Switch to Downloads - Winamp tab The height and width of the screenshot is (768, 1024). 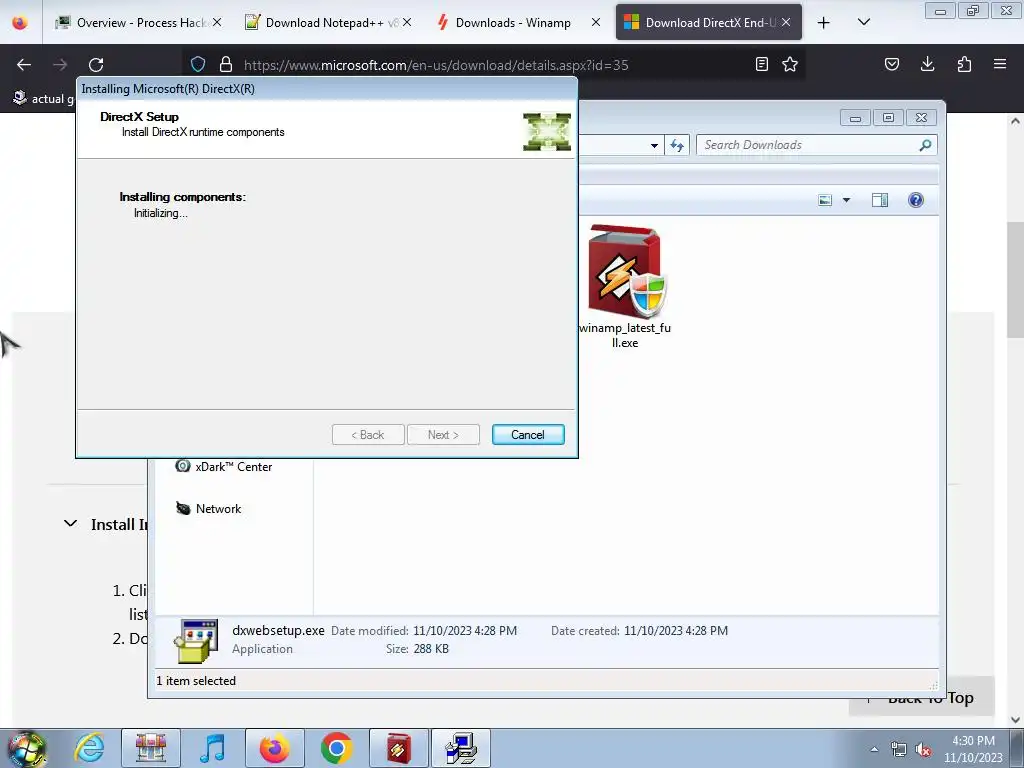(x=513, y=23)
